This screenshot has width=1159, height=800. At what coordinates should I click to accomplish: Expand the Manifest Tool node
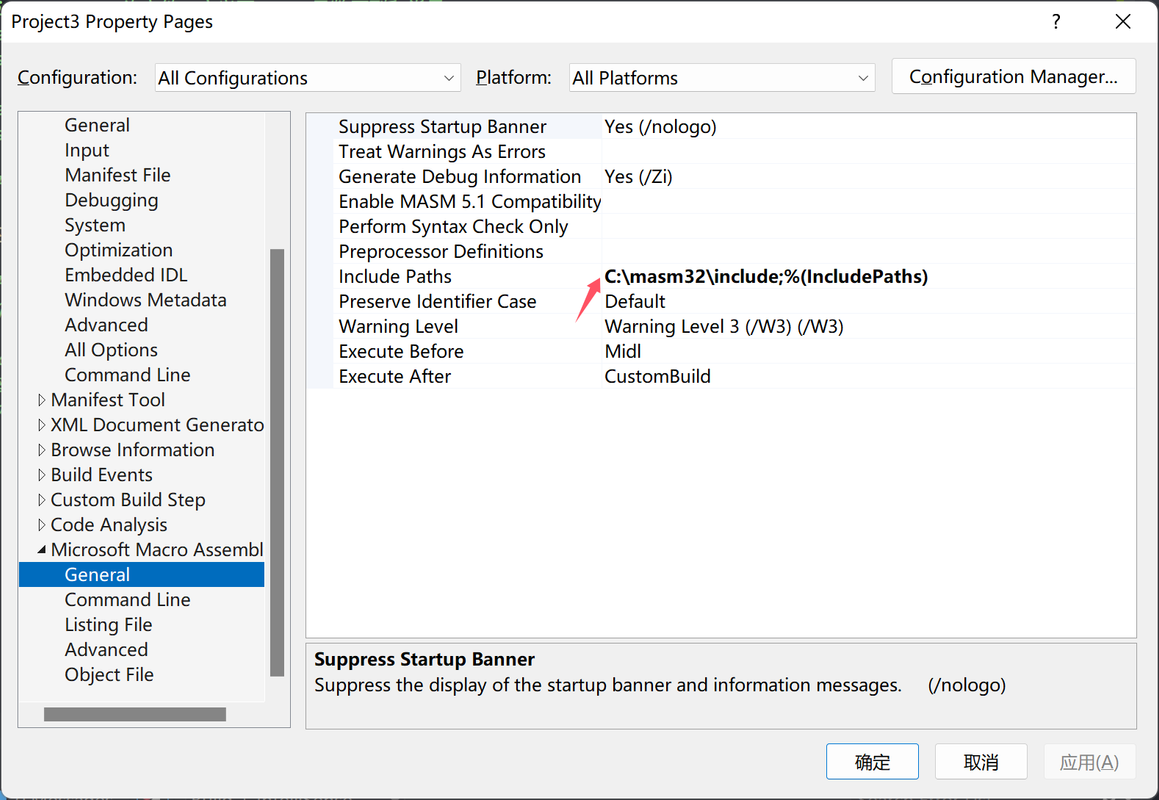[41, 400]
